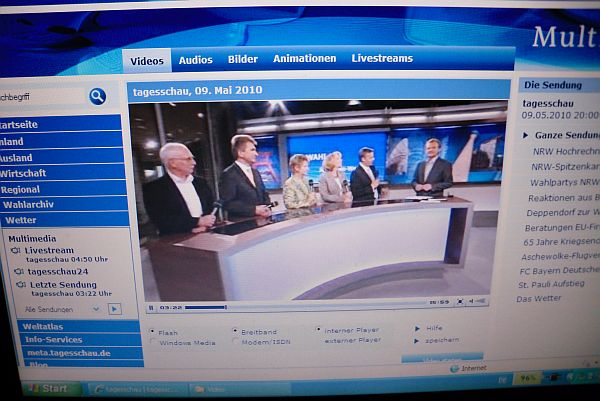Open Wahlarchiv in sidebar
Image resolution: width=600 pixels, height=401 pixels.
click(64, 204)
